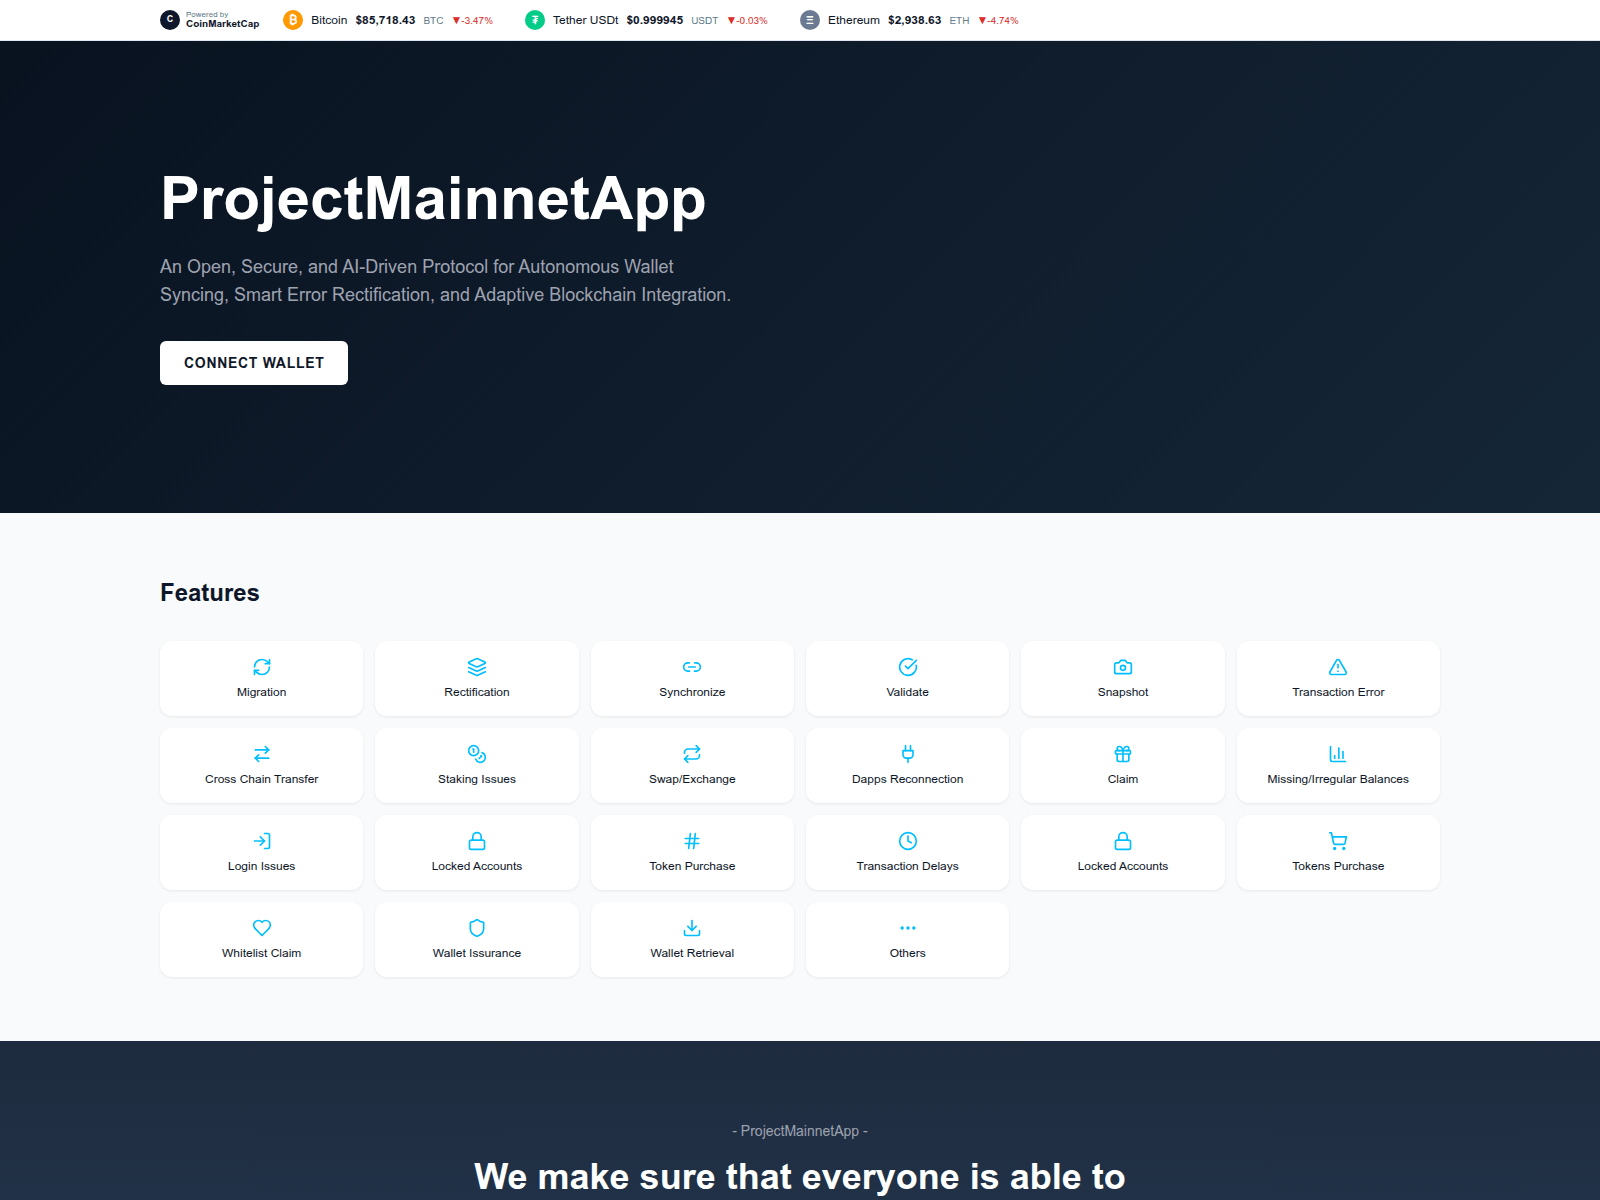Click the Ethereum price $2,938.63
The width and height of the screenshot is (1600, 1200).
coord(914,20)
